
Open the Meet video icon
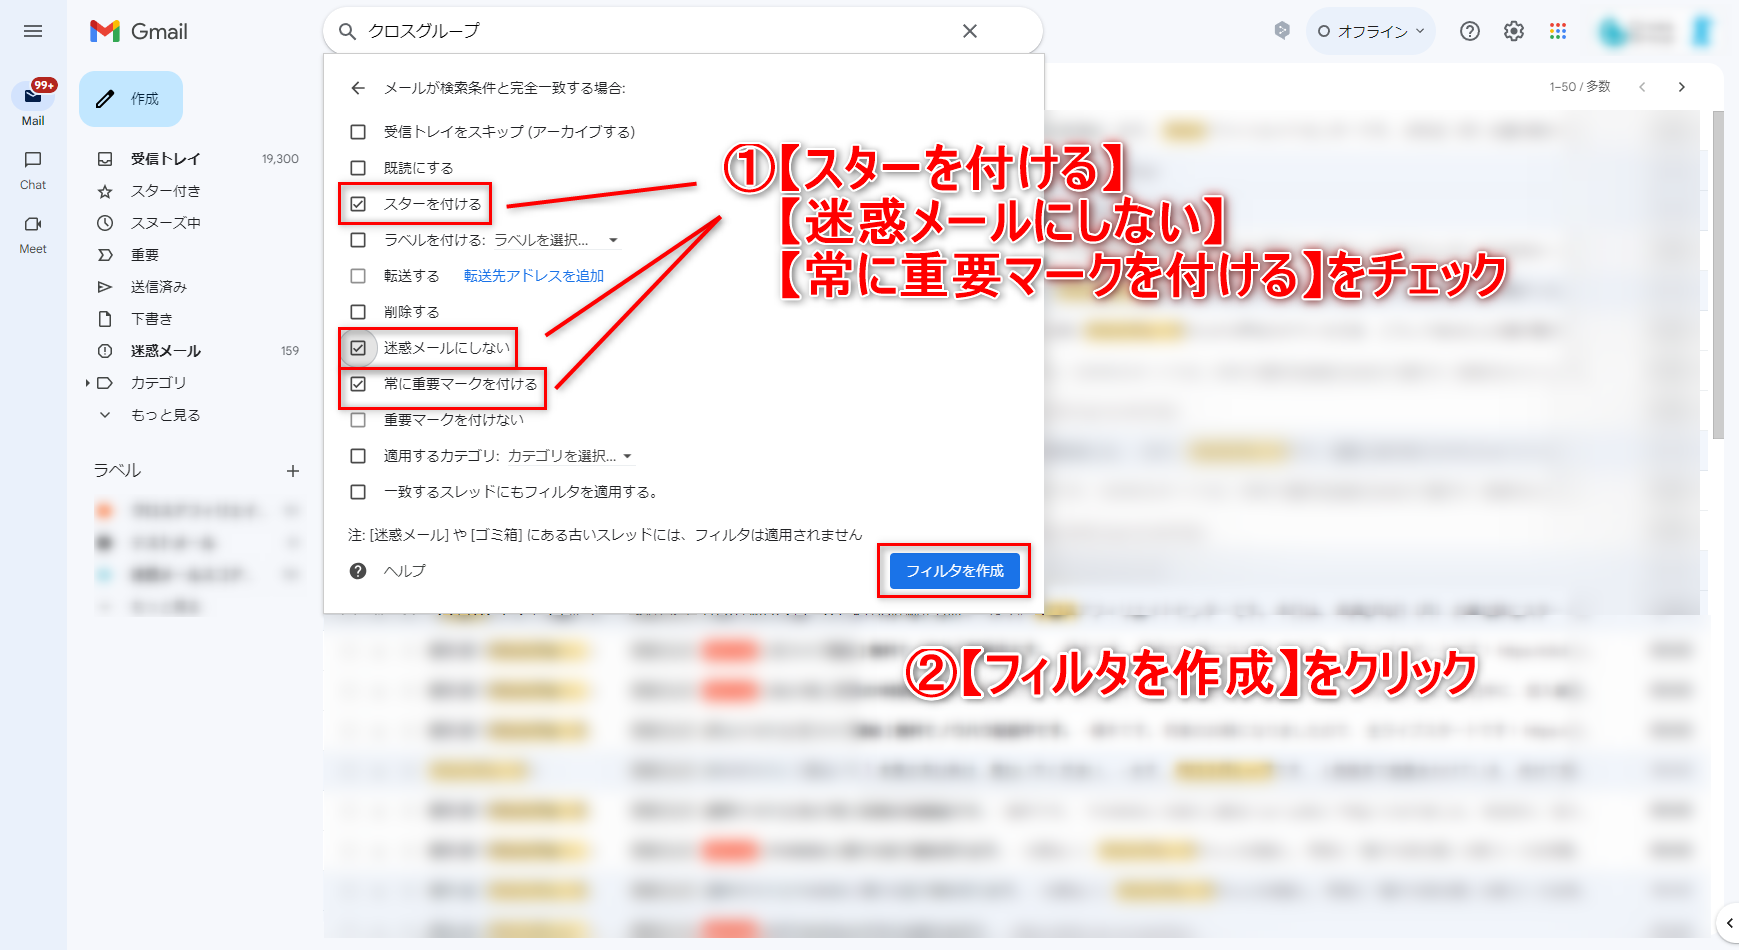point(33,225)
